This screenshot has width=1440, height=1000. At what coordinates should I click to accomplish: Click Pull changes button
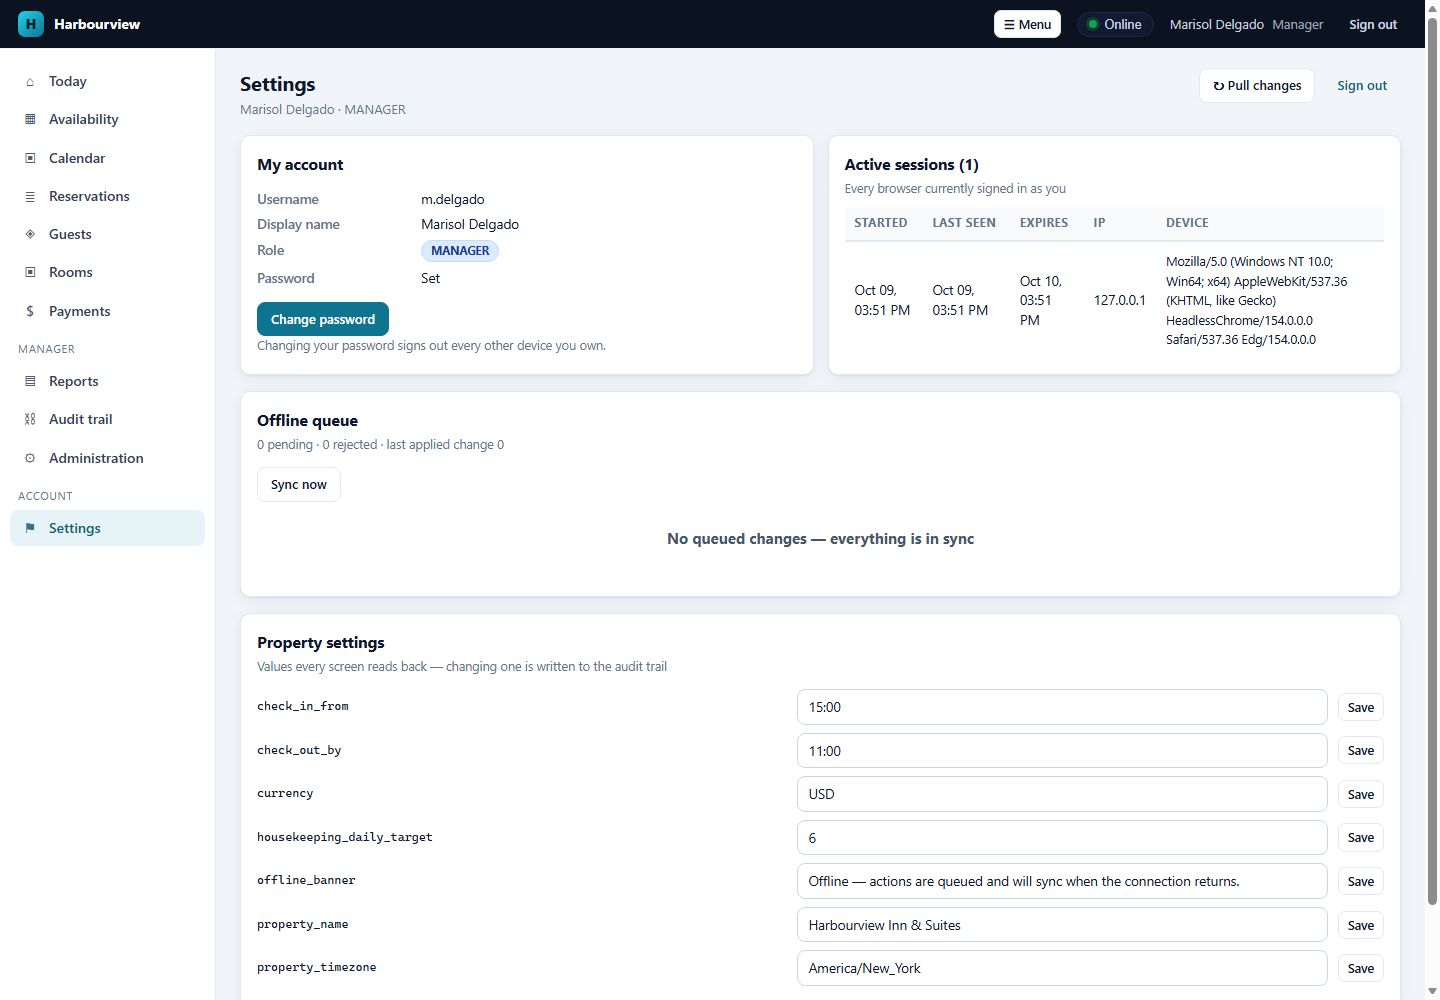[1257, 86]
